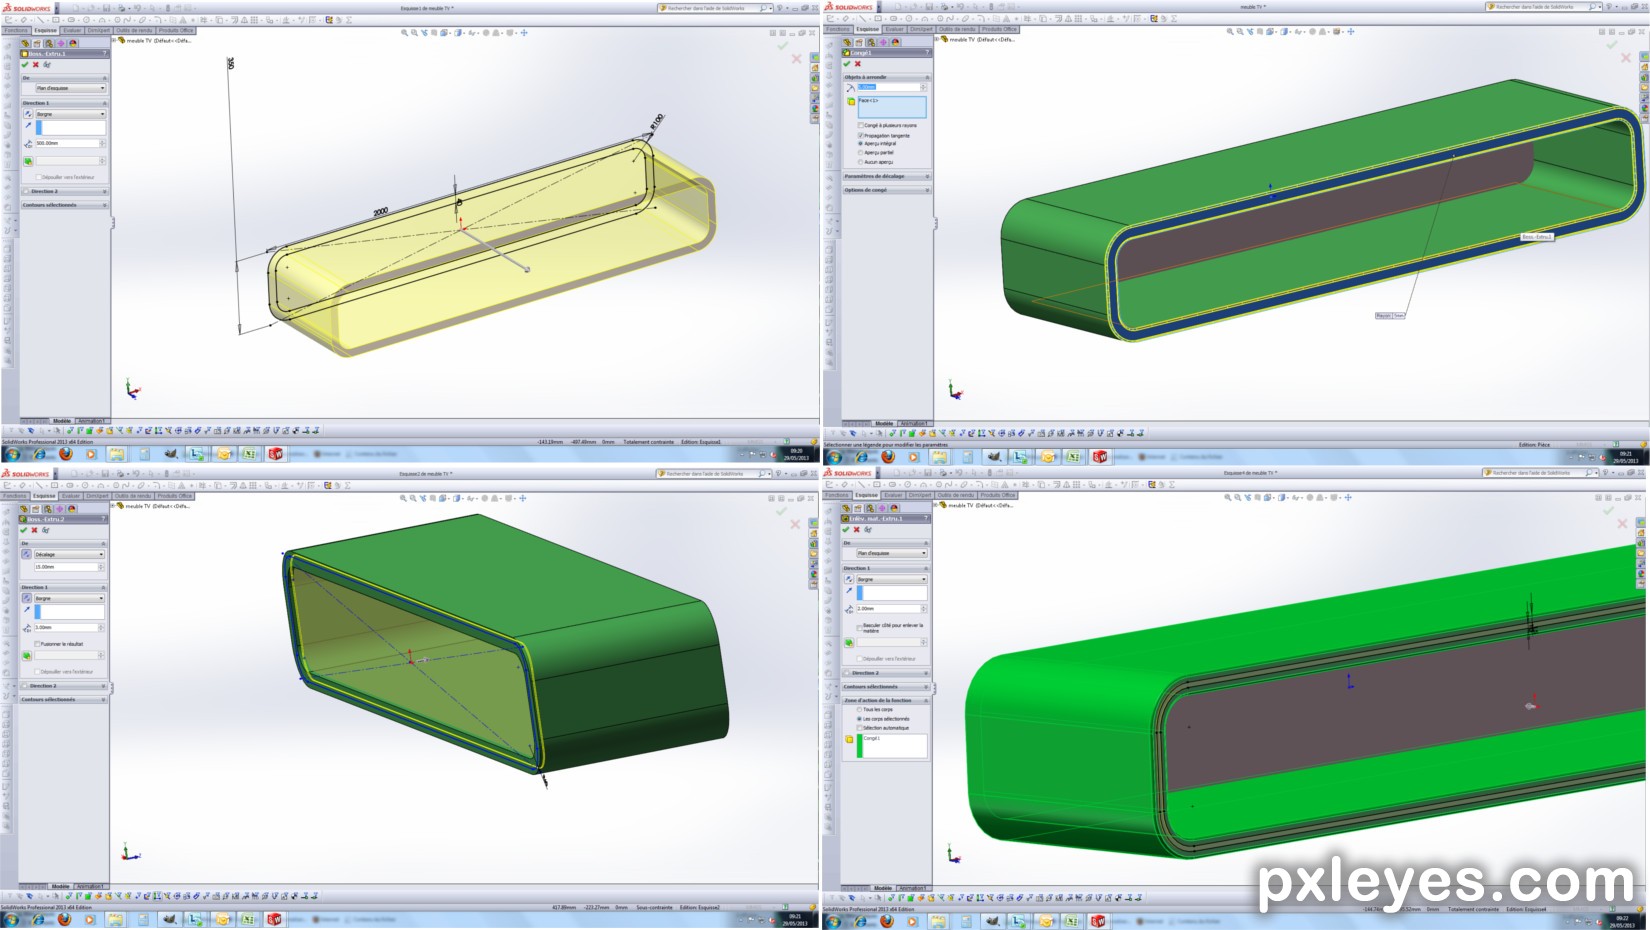Click direction color bar in Boss.-Extru.1 direction box
Image resolution: width=1650 pixels, height=930 pixels.
coord(39,128)
